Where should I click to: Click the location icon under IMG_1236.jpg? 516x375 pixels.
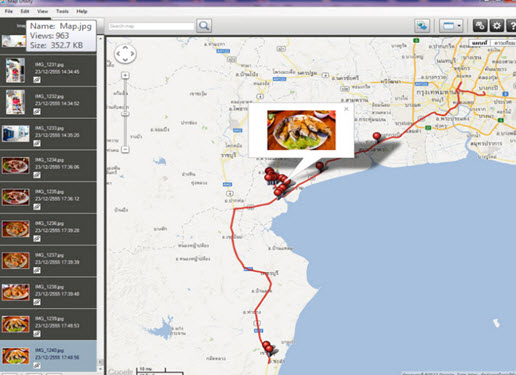tap(37, 238)
